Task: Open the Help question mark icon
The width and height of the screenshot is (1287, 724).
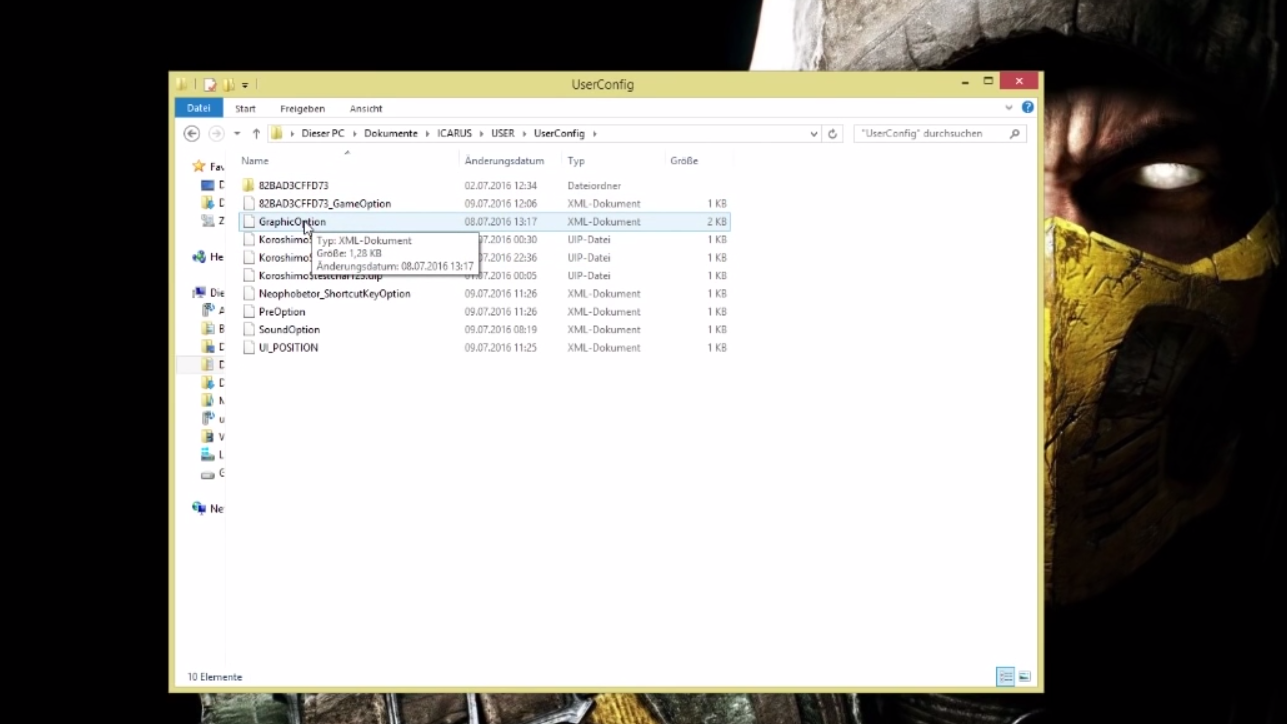Action: (x=1027, y=107)
